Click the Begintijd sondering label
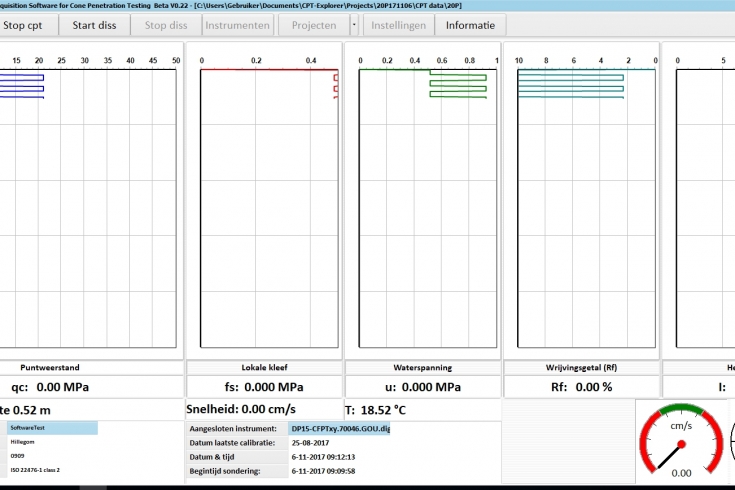This screenshot has width=735, height=490. (x=225, y=471)
